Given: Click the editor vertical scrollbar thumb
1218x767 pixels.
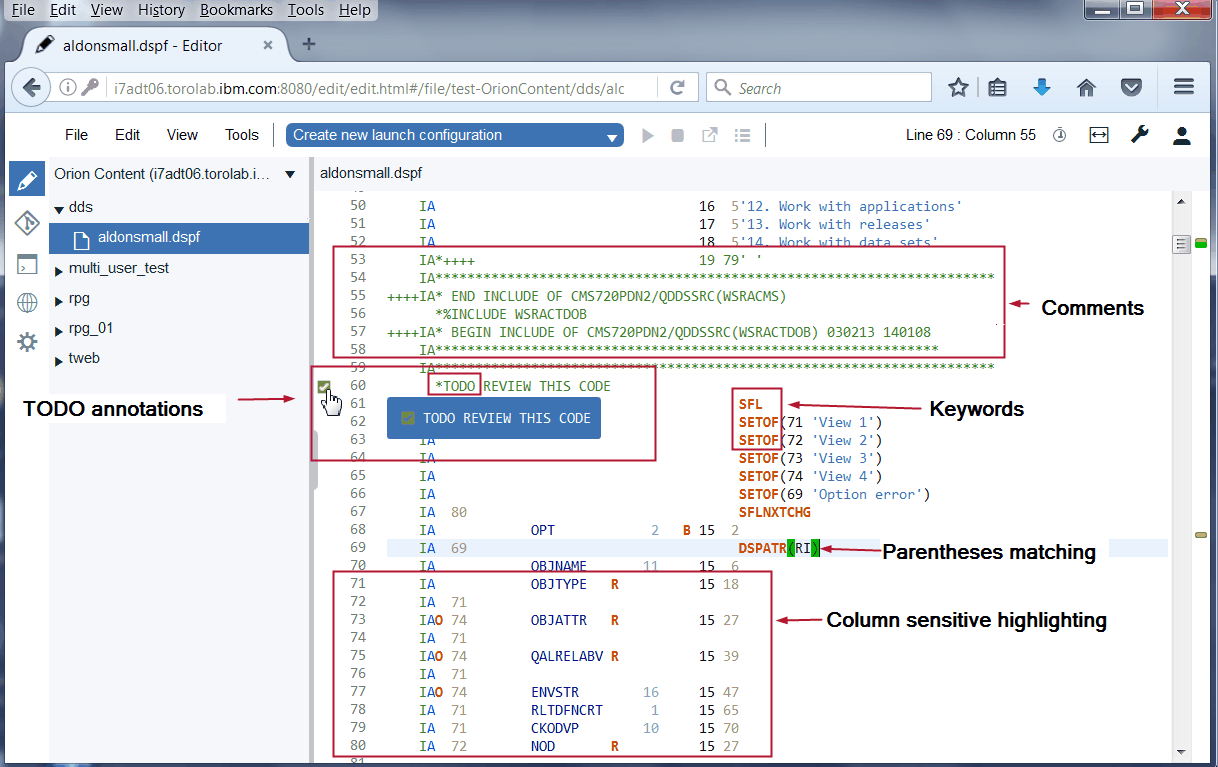Looking at the screenshot, I should click(x=1181, y=244).
